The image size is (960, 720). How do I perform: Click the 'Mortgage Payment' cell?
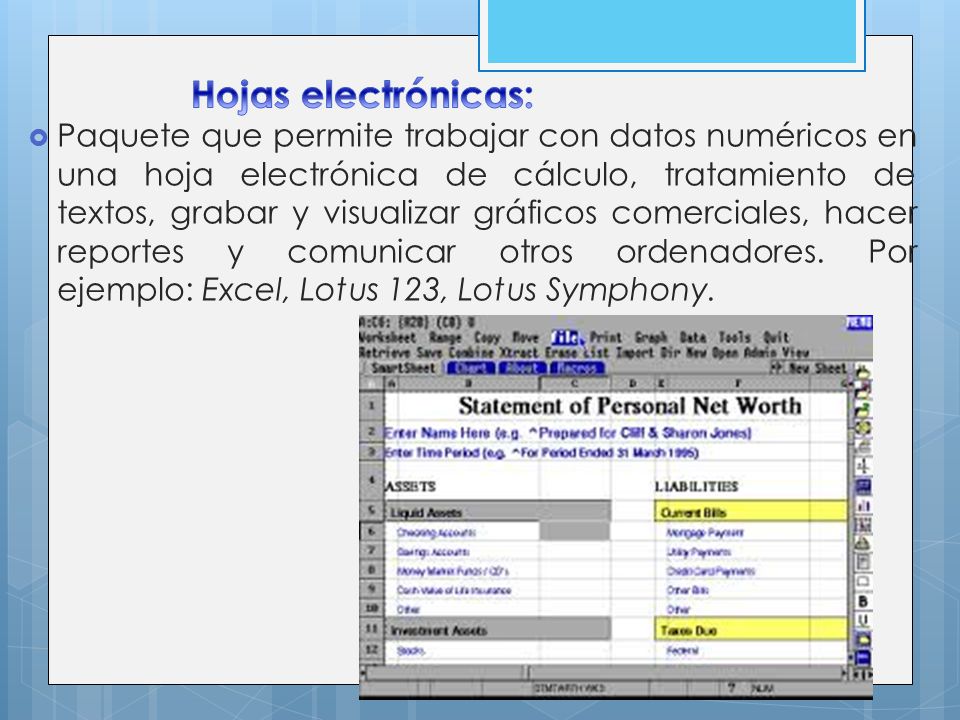click(x=705, y=533)
